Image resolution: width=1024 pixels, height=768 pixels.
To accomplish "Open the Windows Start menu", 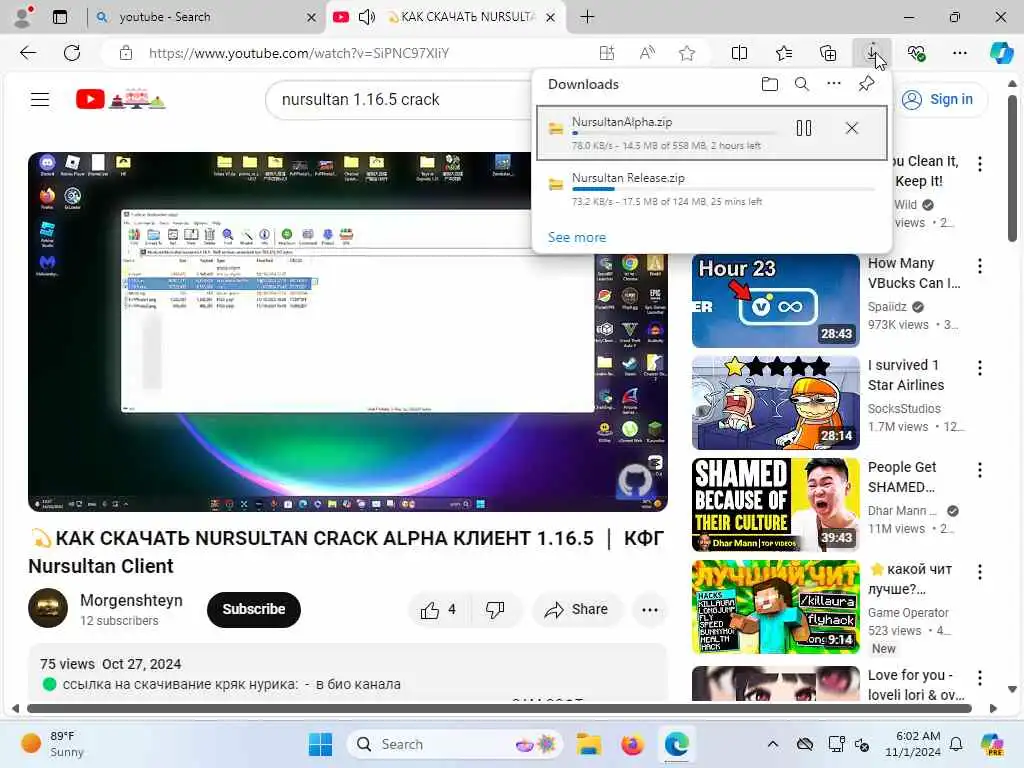I will pyautogui.click(x=320, y=744).
